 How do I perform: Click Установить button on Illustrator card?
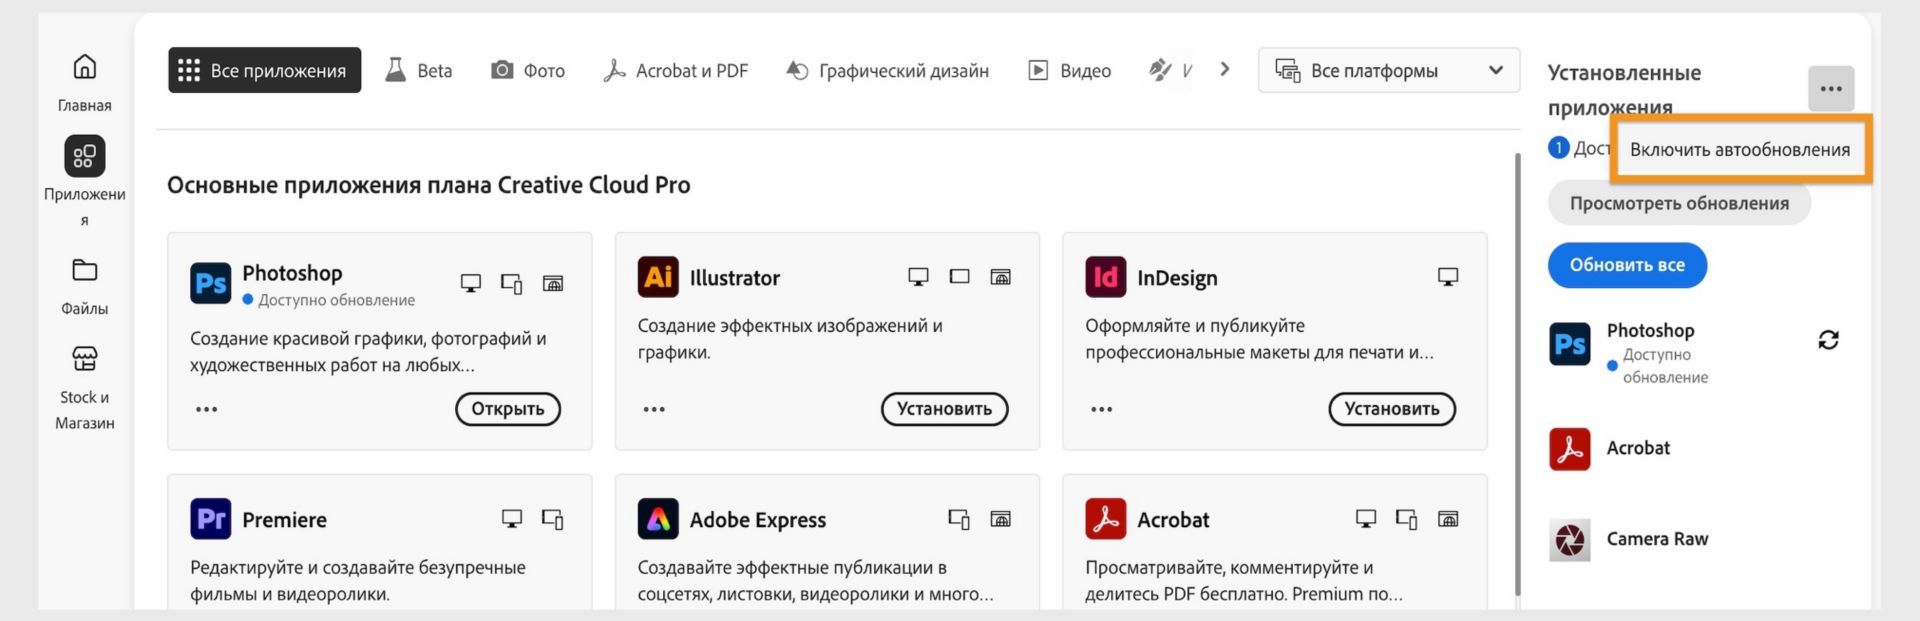point(944,409)
